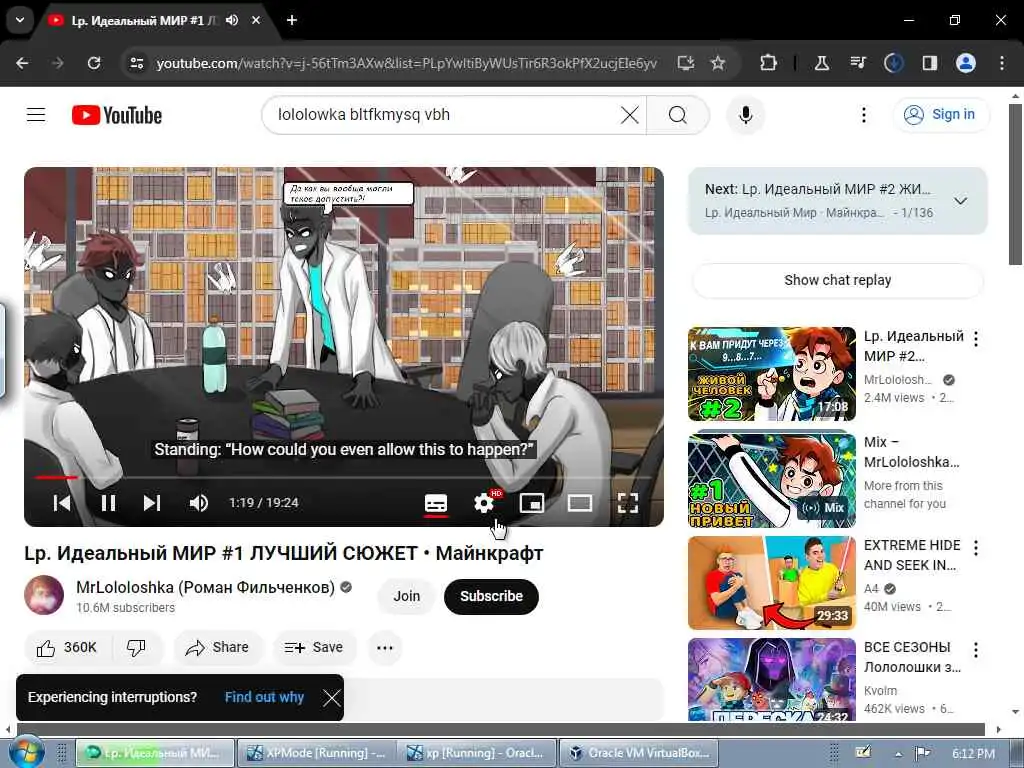
Task: Save video to a playlist
Action: click(314, 647)
